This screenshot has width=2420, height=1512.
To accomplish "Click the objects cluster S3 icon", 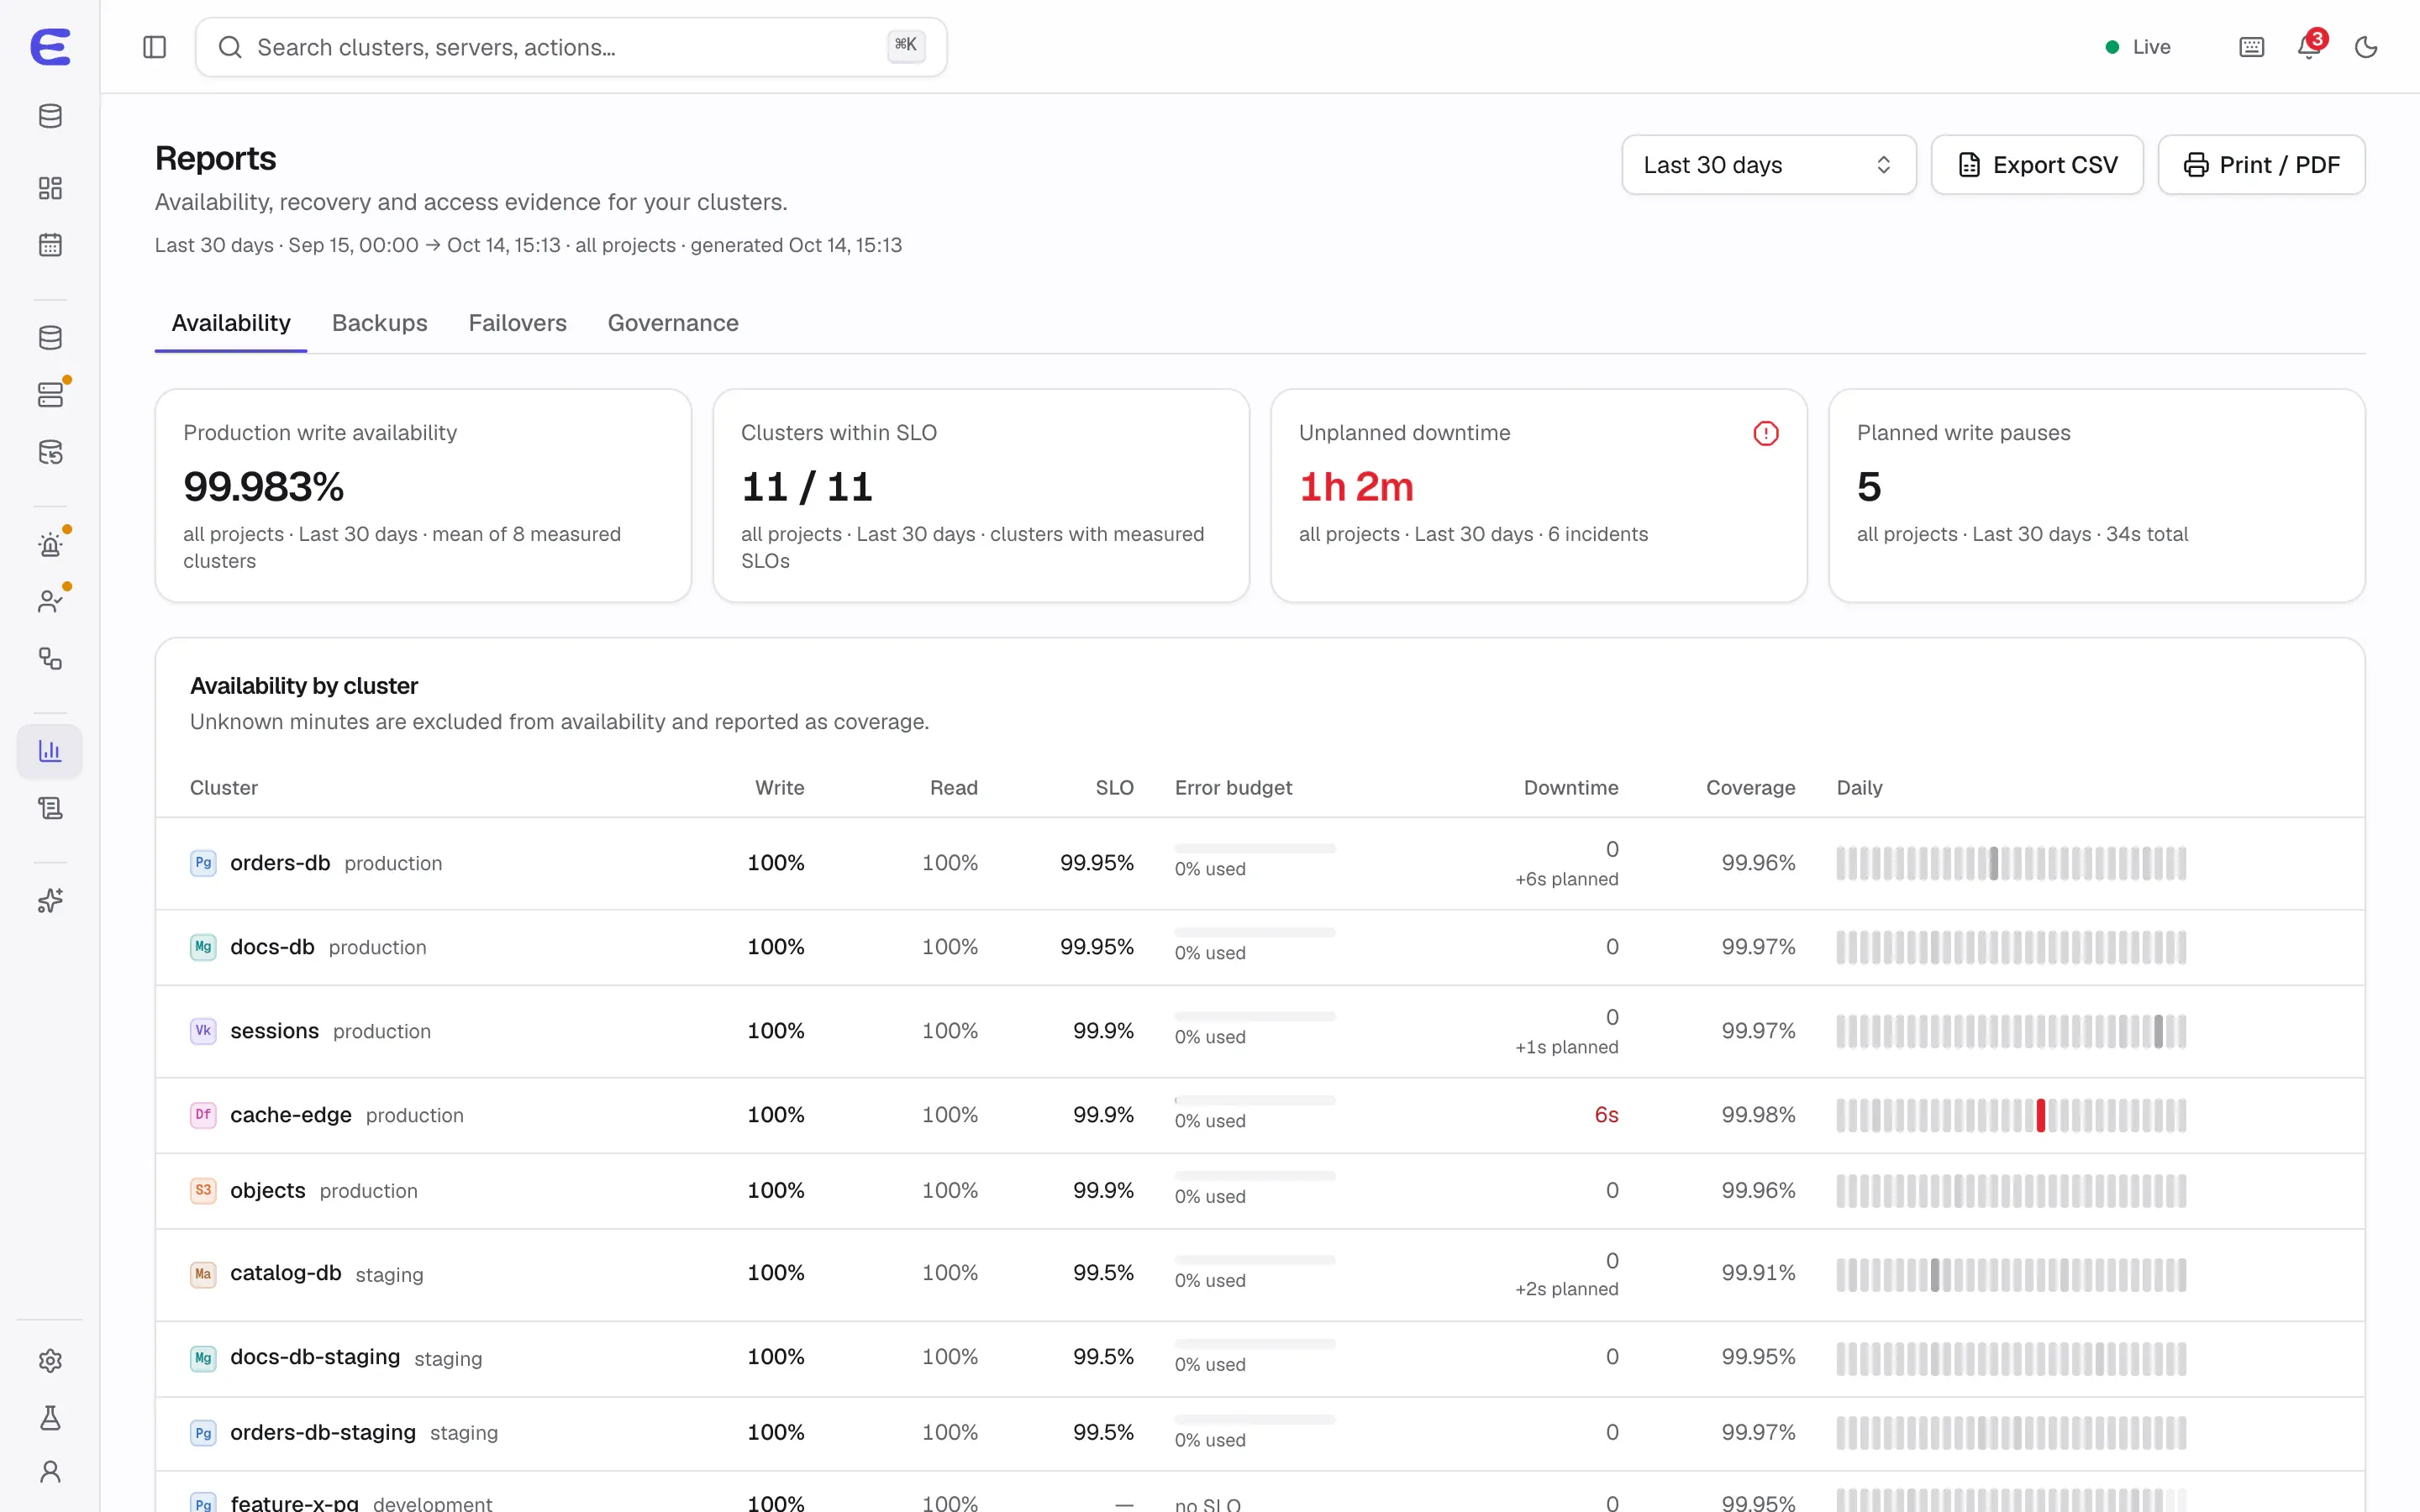I will [x=203, y=1190].
